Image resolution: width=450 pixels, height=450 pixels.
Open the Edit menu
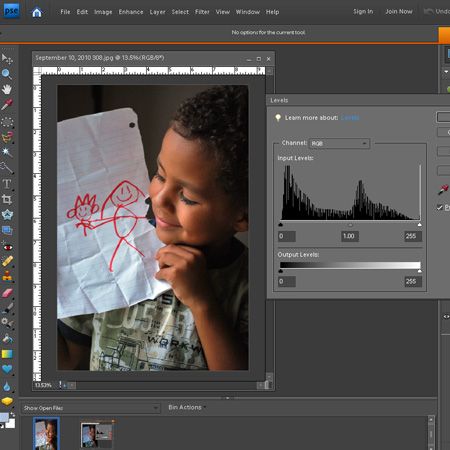tap(82, 12)
